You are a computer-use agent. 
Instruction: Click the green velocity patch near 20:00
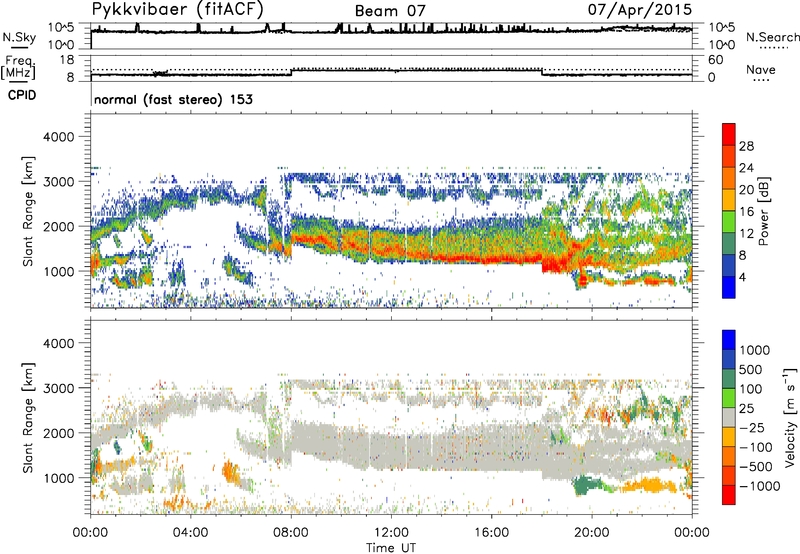point(587,484)
